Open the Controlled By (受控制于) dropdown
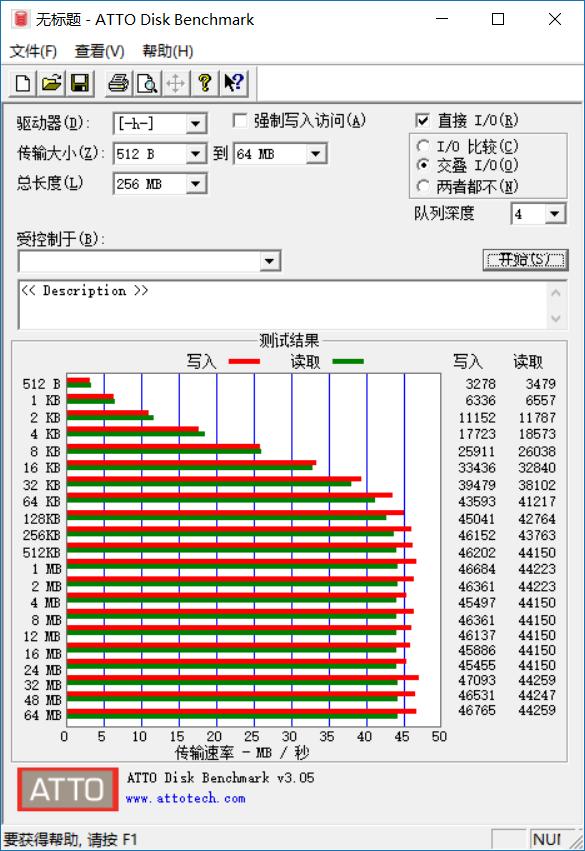Viewport: 585px width, 851px height. (x=269, y=262)
